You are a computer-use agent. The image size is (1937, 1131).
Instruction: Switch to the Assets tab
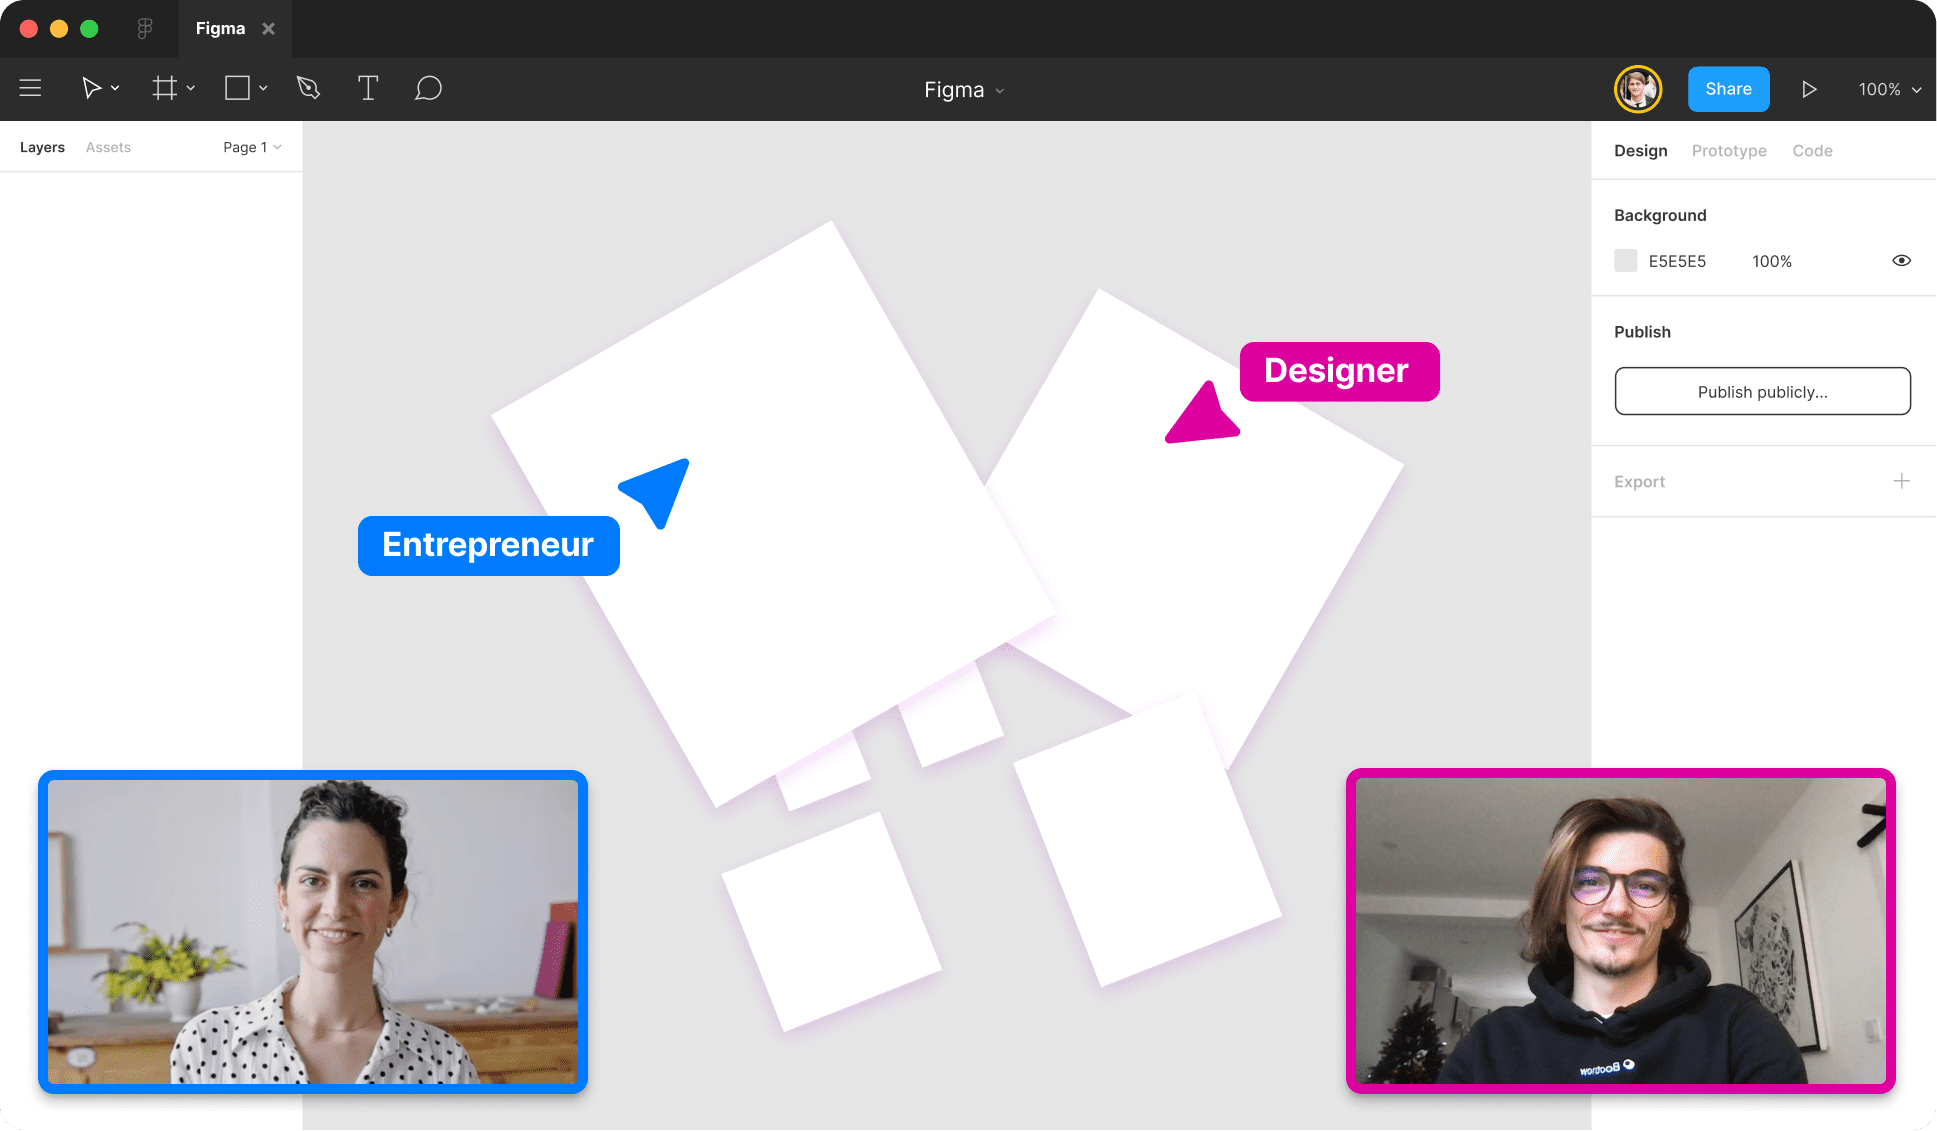108,147
